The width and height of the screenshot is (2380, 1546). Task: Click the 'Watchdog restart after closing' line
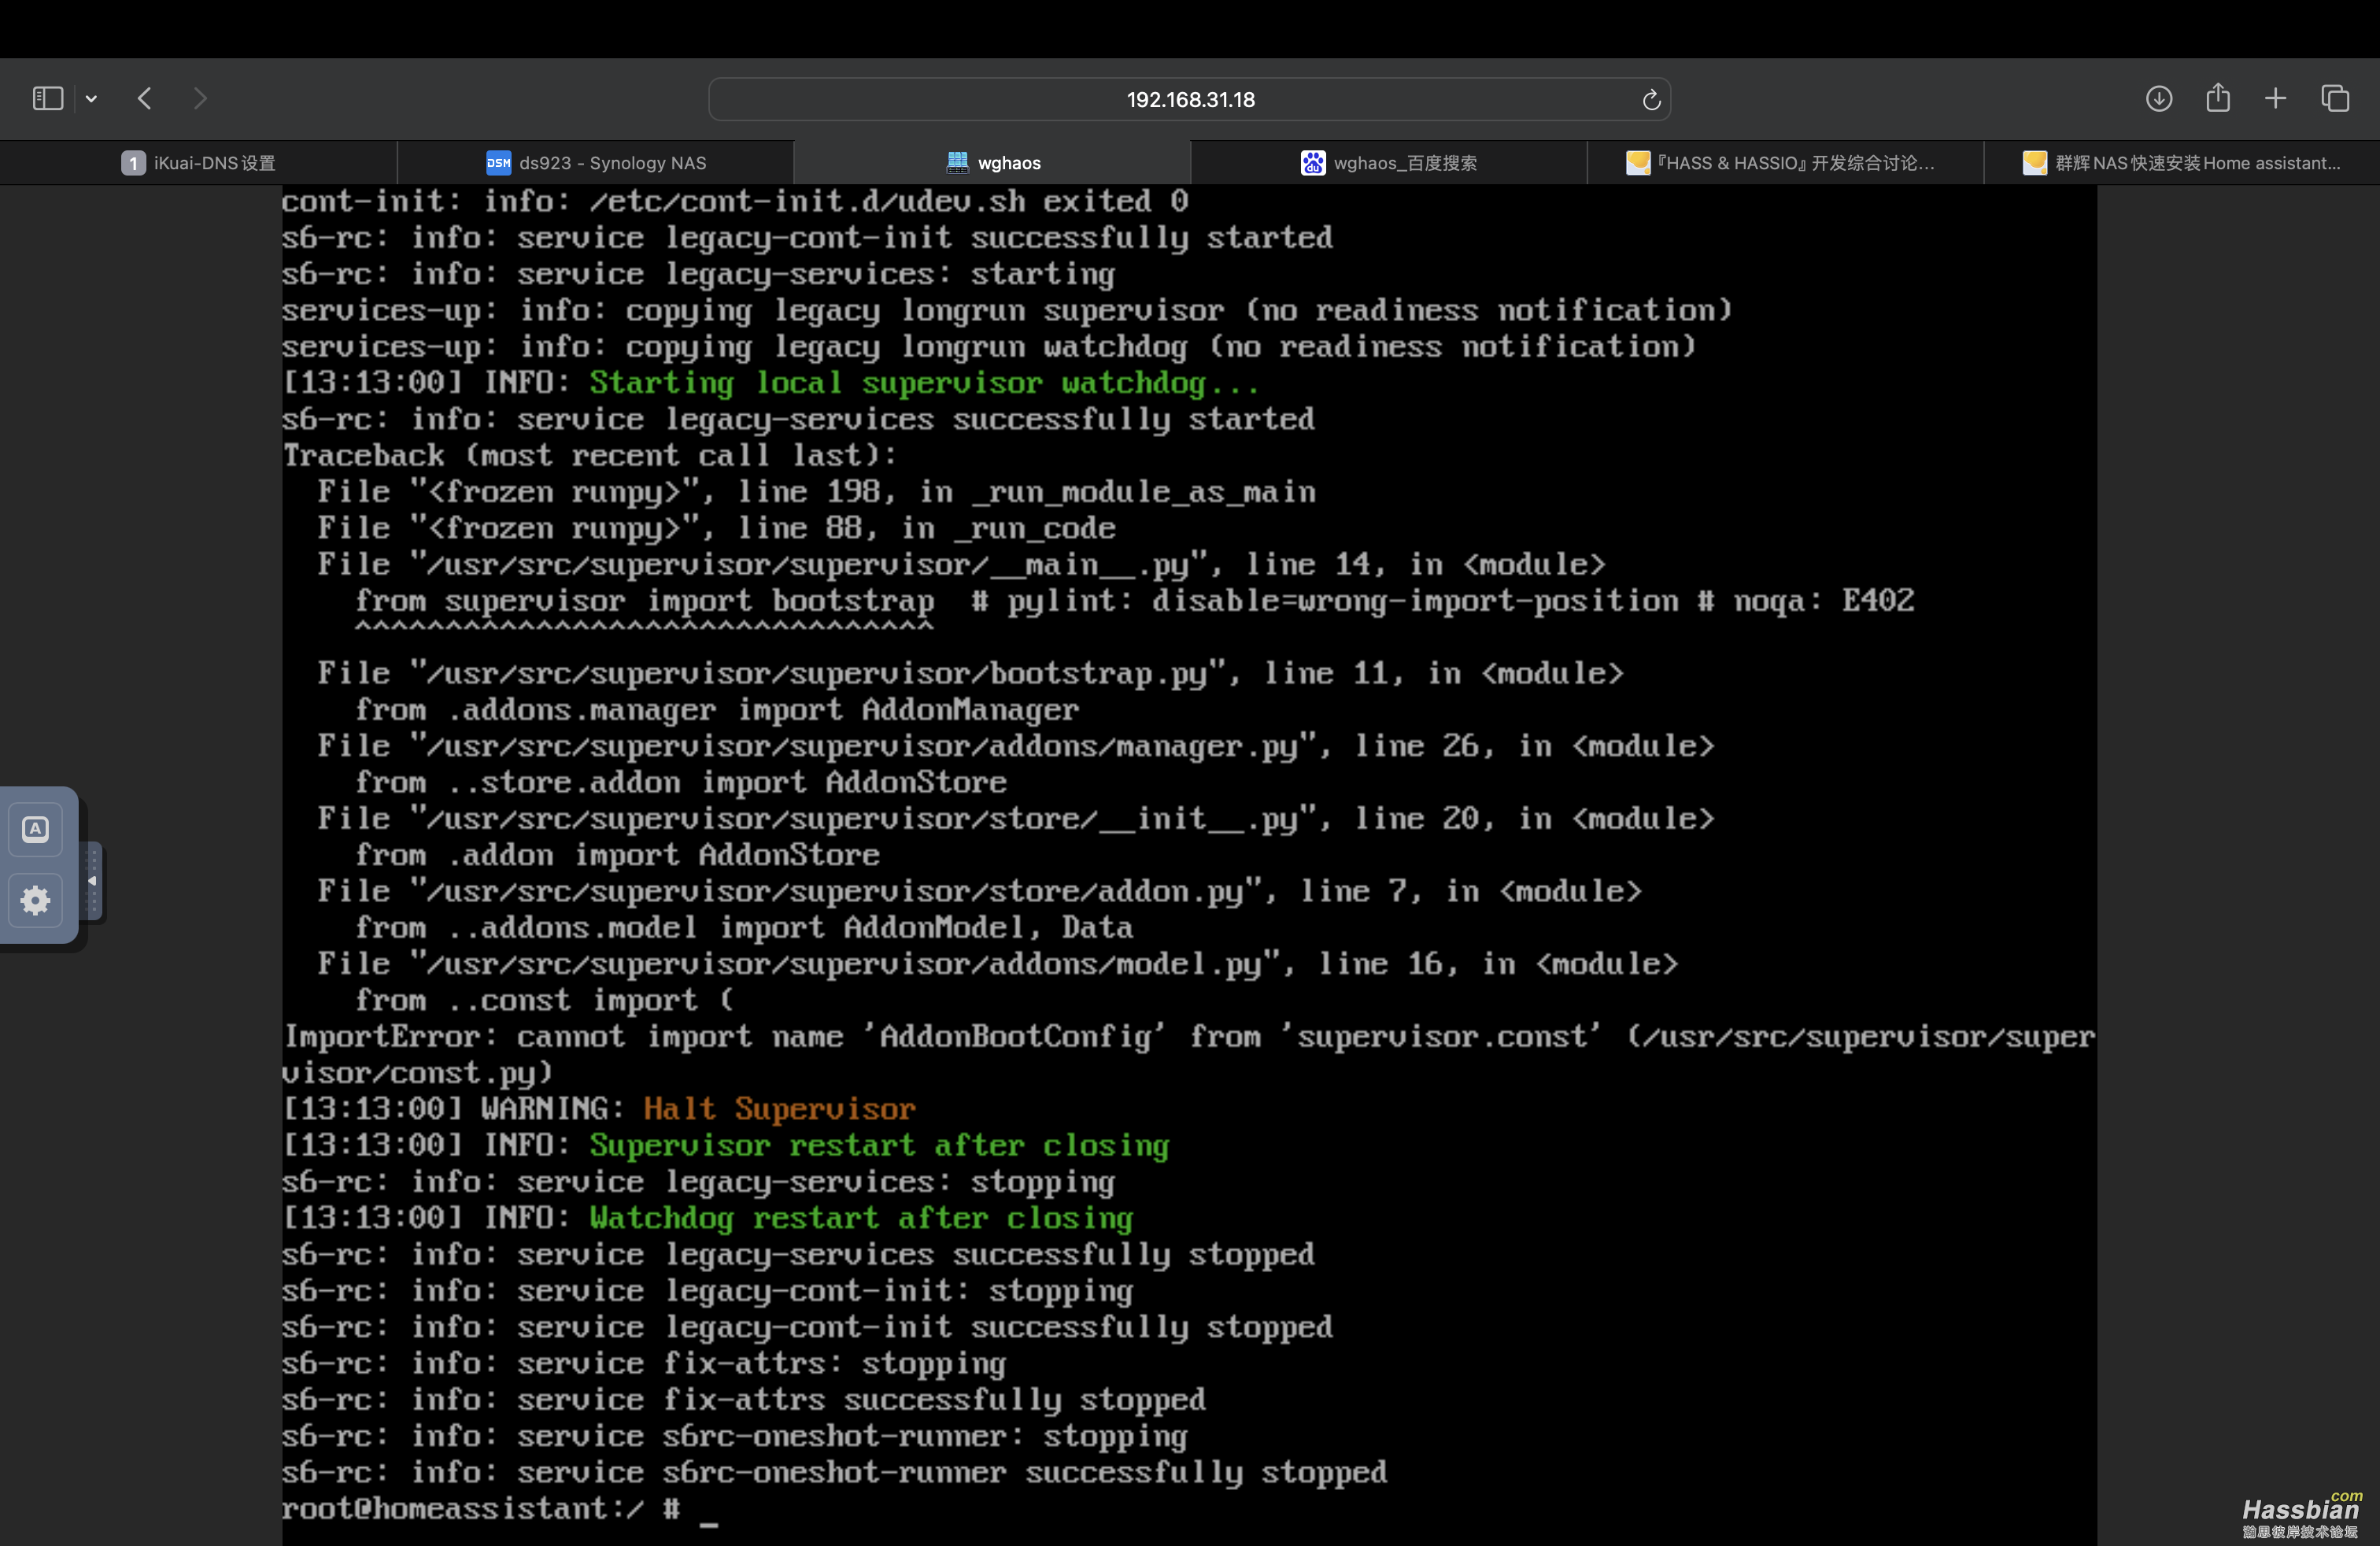point(861,1218)
